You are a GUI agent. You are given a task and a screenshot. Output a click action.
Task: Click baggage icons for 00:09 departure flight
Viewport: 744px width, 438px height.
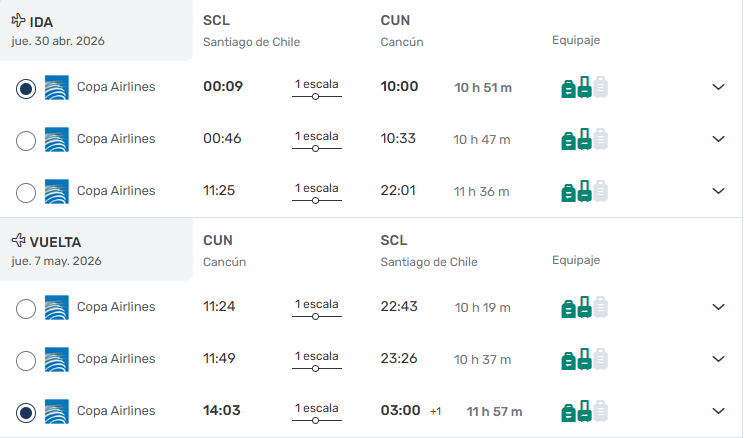coord(584,88)
